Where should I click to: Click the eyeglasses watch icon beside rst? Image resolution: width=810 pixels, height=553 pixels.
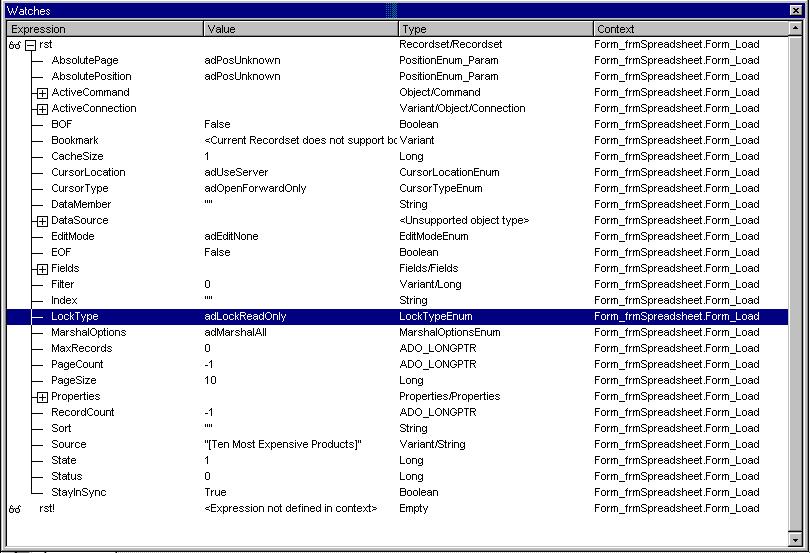point(14,45)
